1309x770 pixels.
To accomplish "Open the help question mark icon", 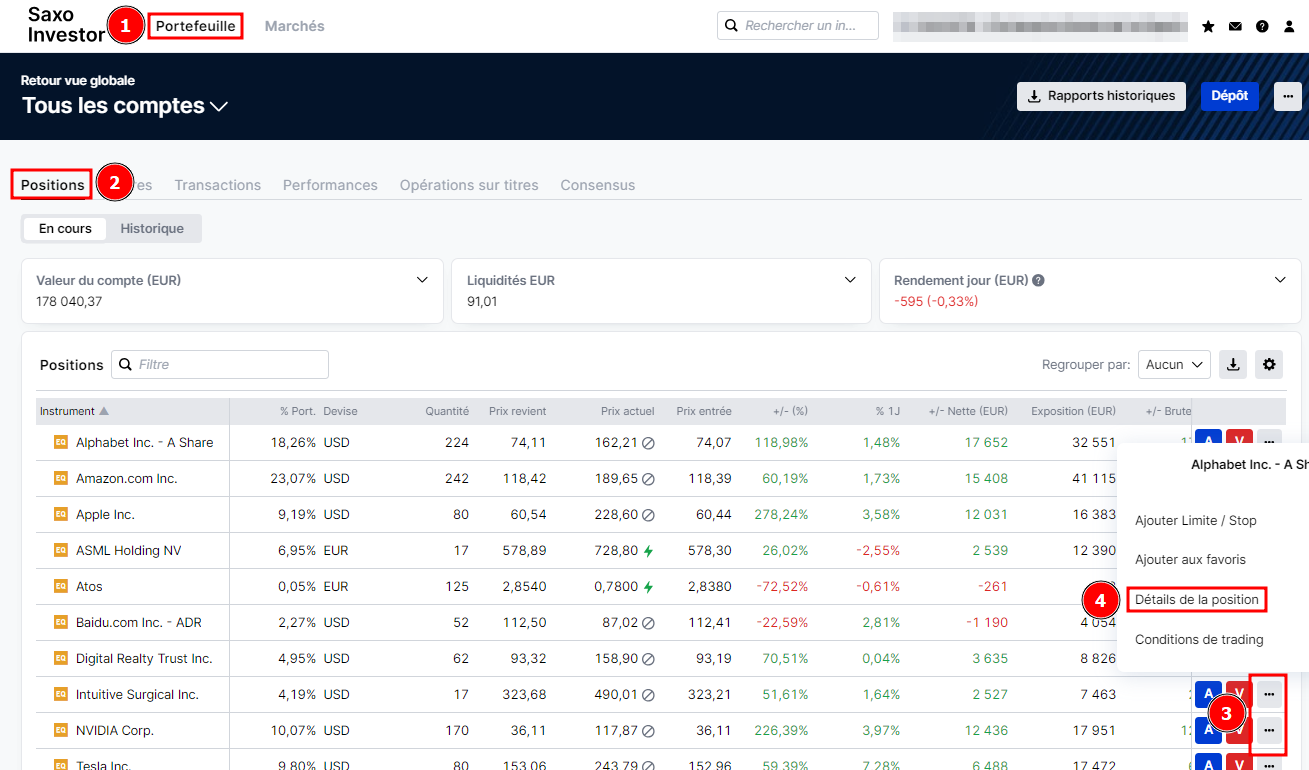I will click(x=1262, y=26).
